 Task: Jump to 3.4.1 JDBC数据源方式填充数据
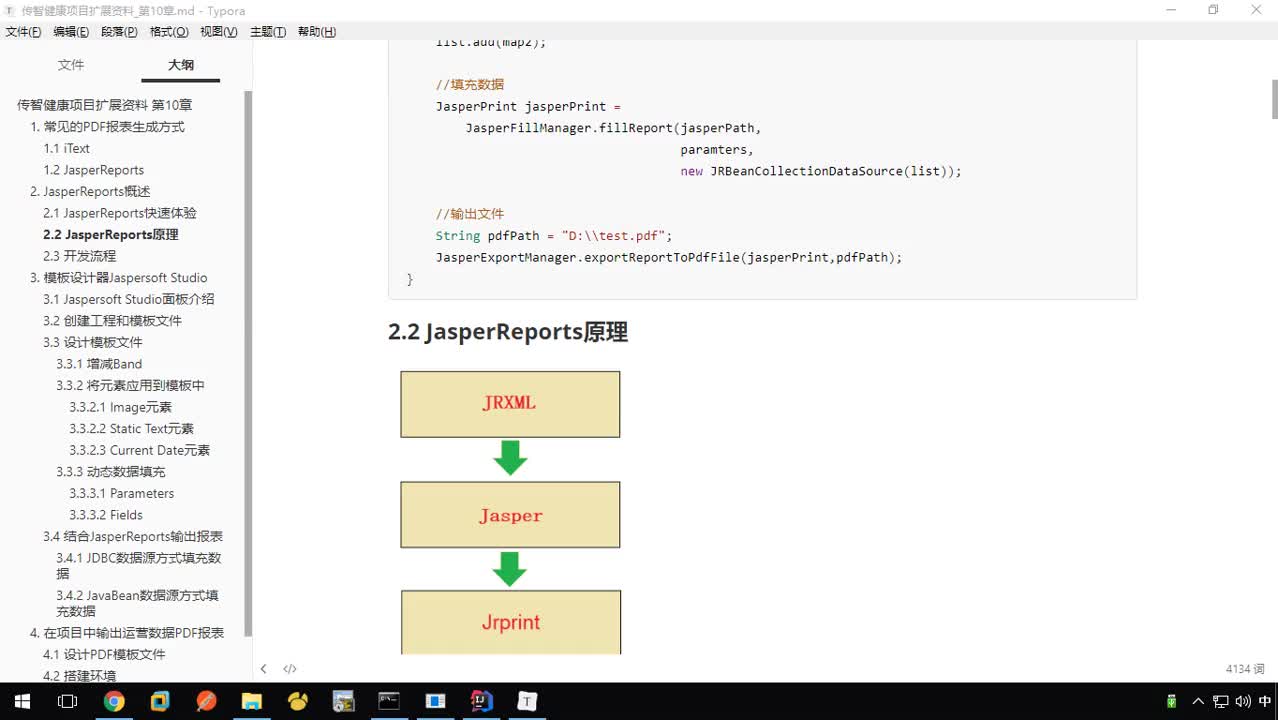[x=139, y=566]
